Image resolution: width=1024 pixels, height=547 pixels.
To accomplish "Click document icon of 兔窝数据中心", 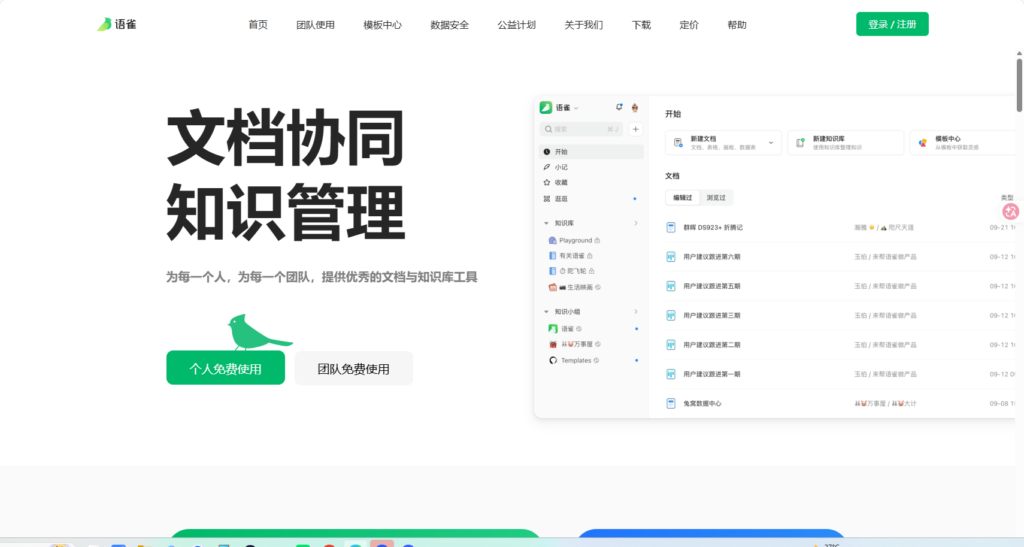I will (671, 403).
